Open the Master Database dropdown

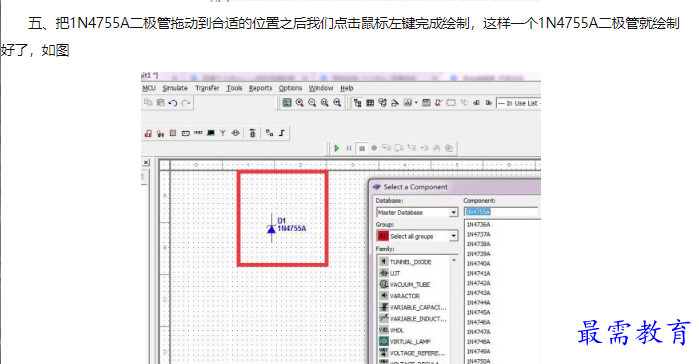[453, 213]
